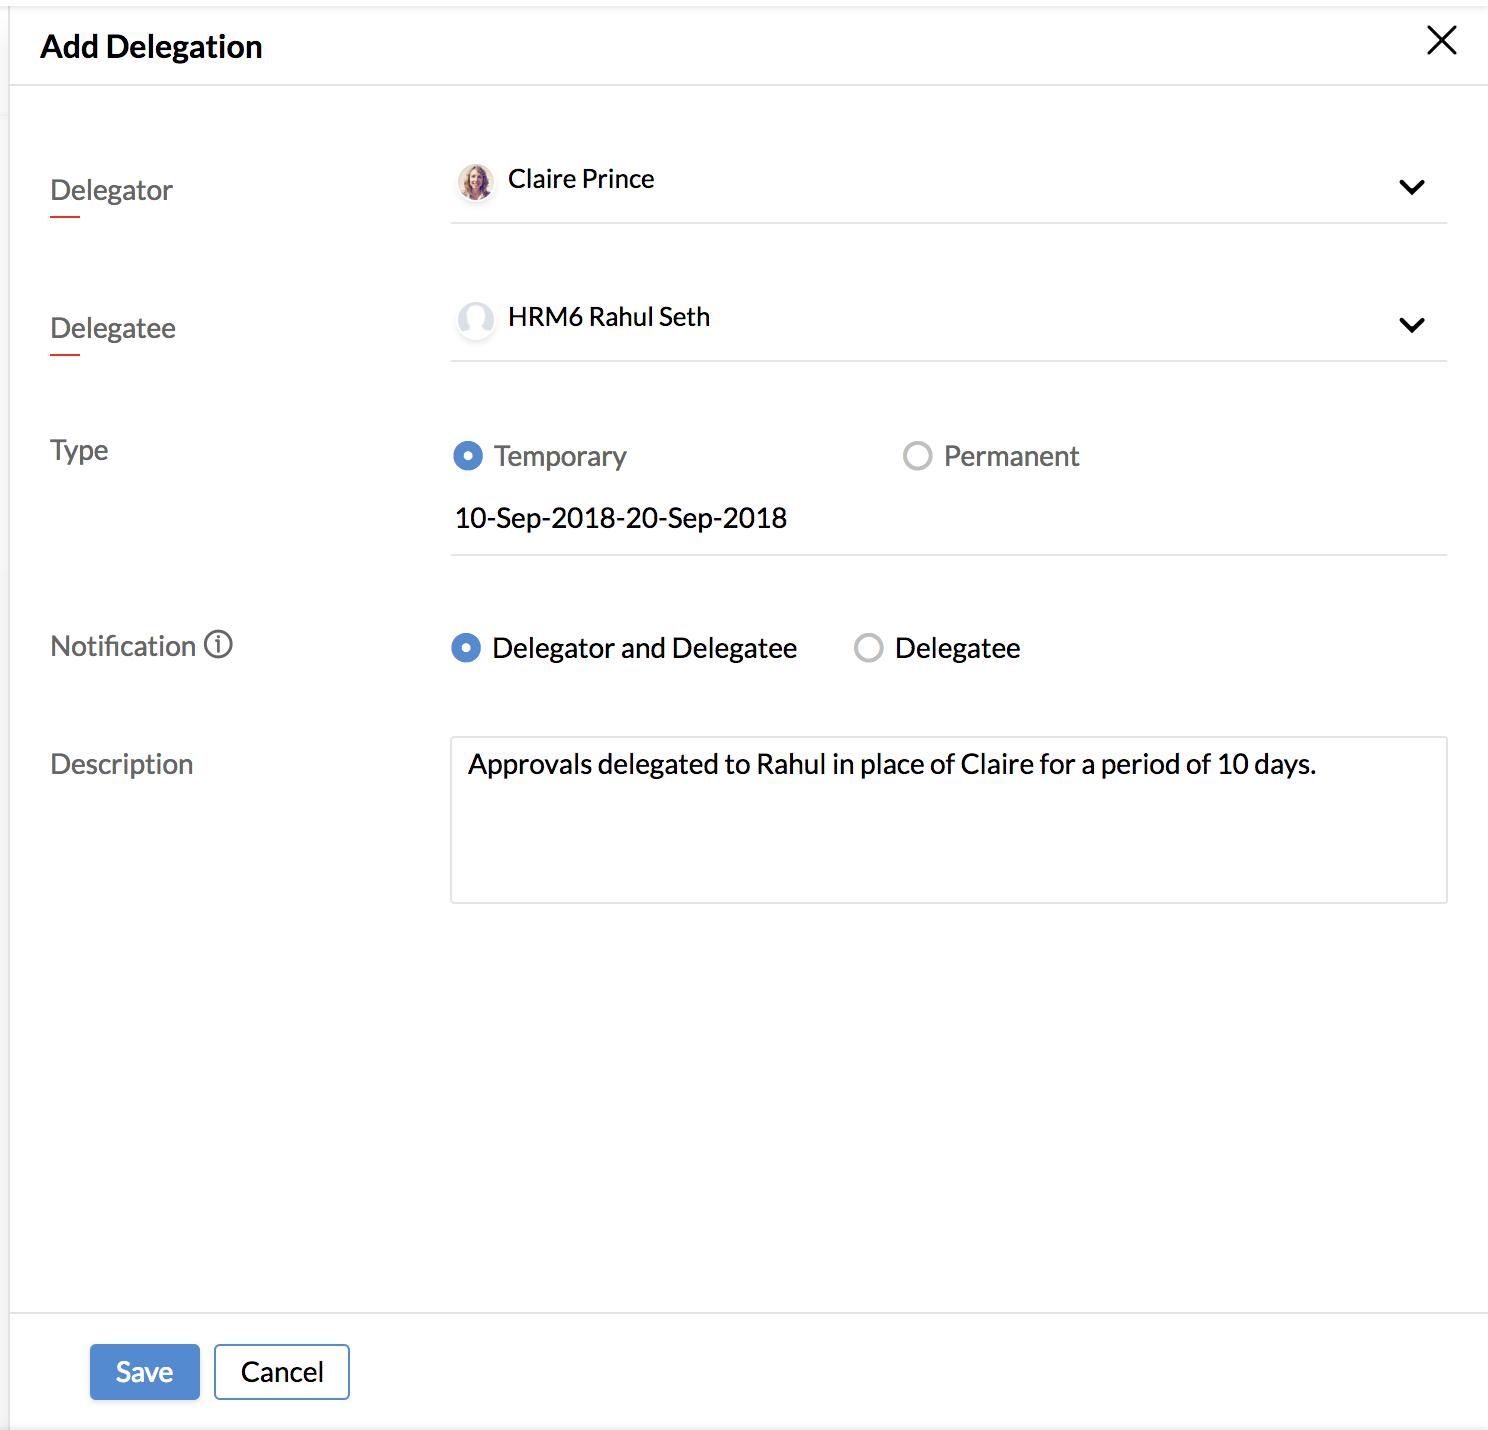Select the Permanent type radio button
1488x1430 pixels.
click(x=917, y=456)
